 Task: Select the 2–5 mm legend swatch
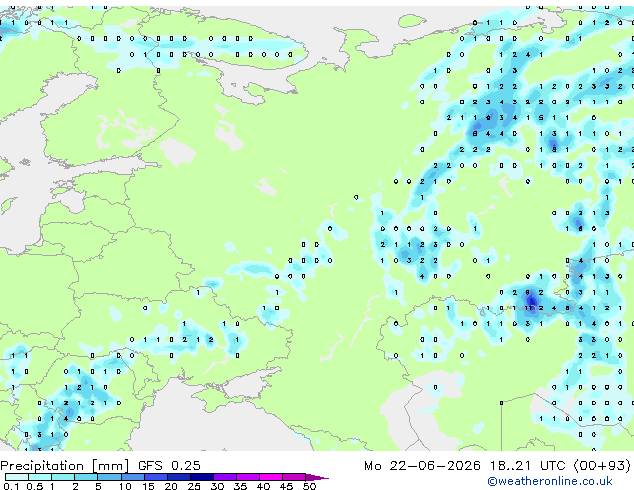86,477
